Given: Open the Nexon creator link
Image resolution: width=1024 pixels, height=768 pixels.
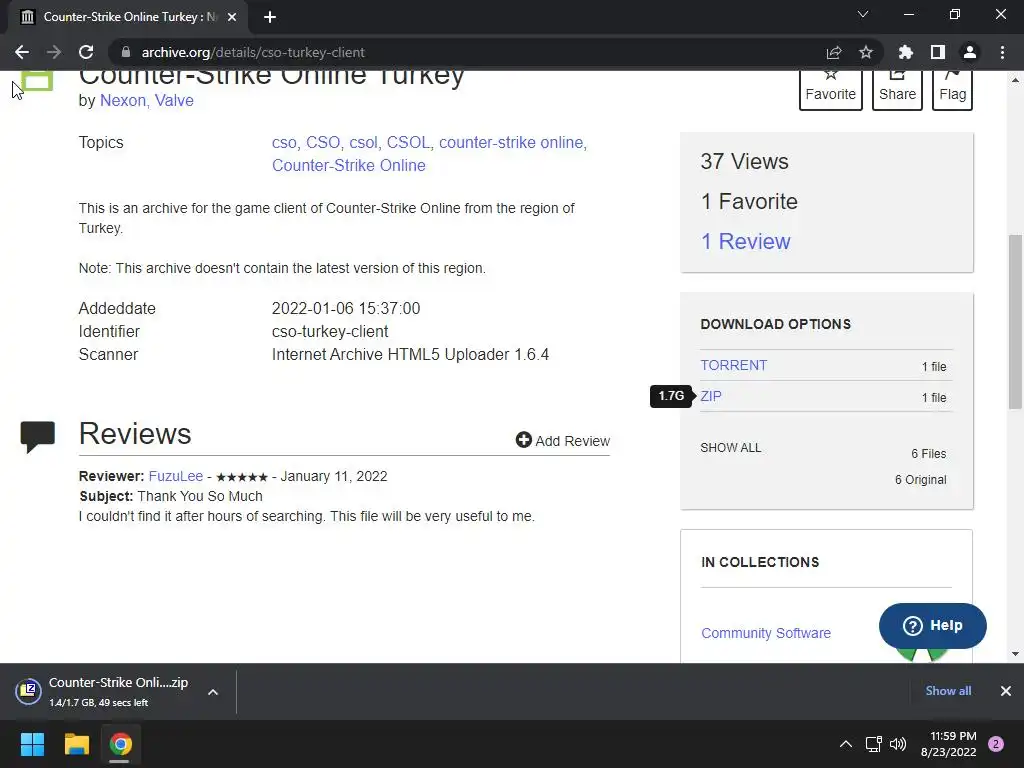Looking at the screenshot, I should pyautogui.click(x=123, y=101).
